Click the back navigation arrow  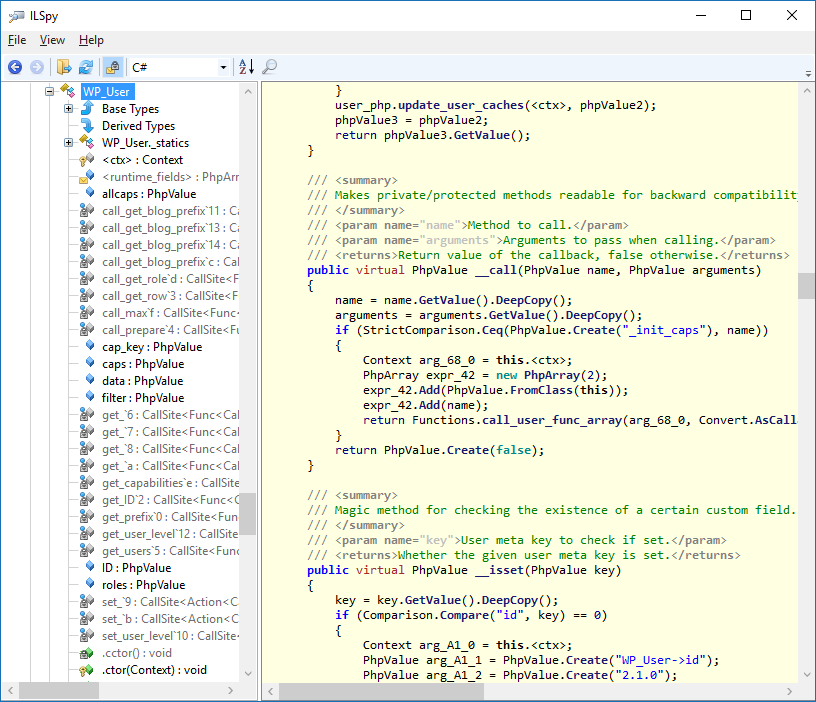pos(14,67)
